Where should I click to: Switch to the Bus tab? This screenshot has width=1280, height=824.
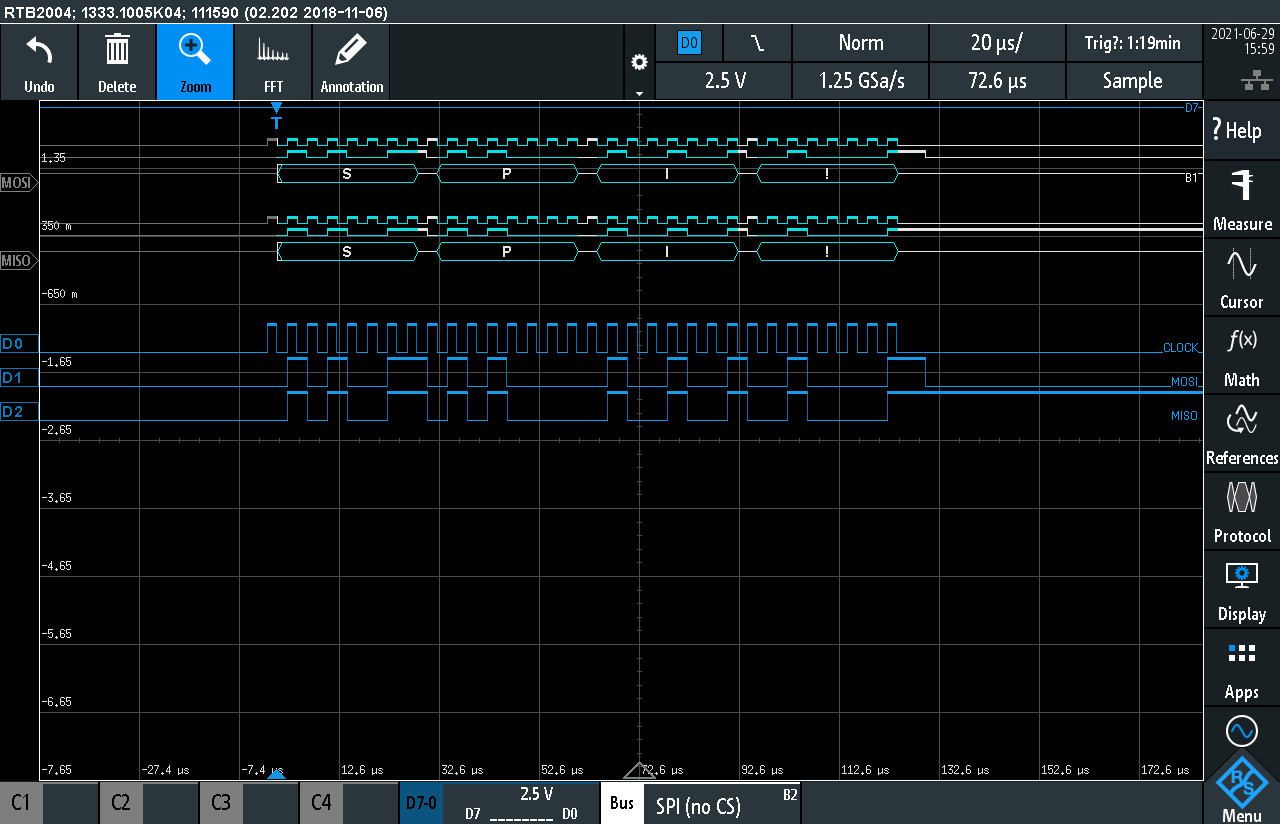tap(621, 802)
